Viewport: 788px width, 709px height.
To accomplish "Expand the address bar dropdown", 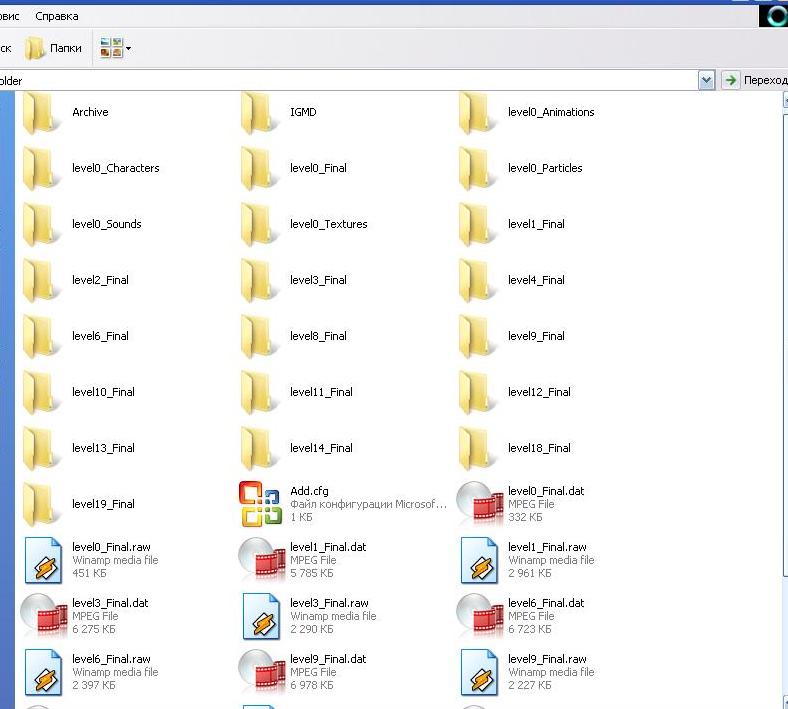I will [706, 80].
